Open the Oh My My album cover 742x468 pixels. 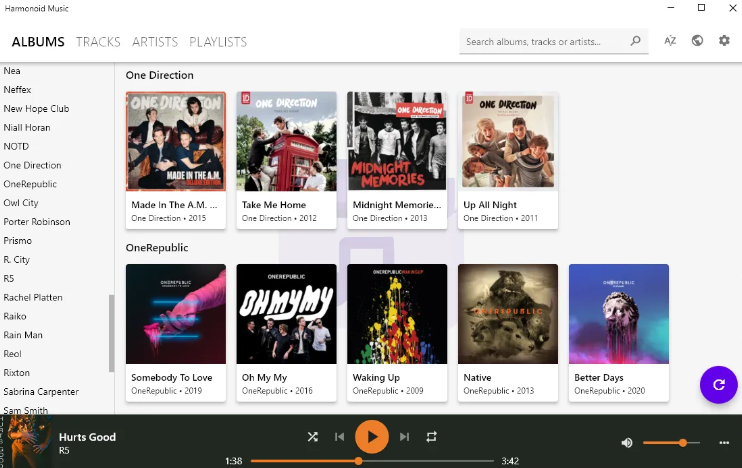pyautogui.click(x=286, y=313)
